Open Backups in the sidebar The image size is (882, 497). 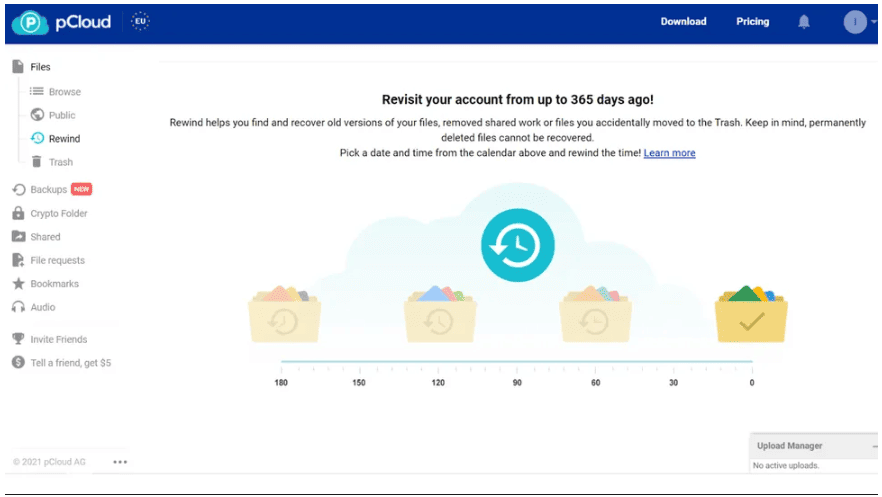(x=48, y=189)
